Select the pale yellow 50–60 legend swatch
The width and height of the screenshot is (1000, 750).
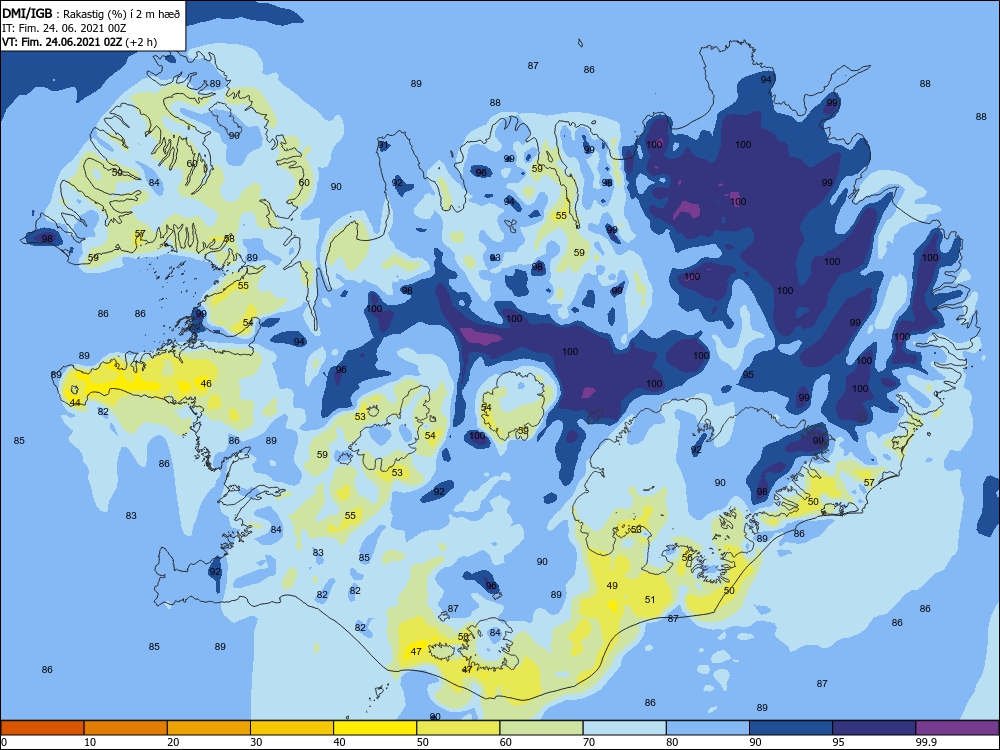coord(458,728)
